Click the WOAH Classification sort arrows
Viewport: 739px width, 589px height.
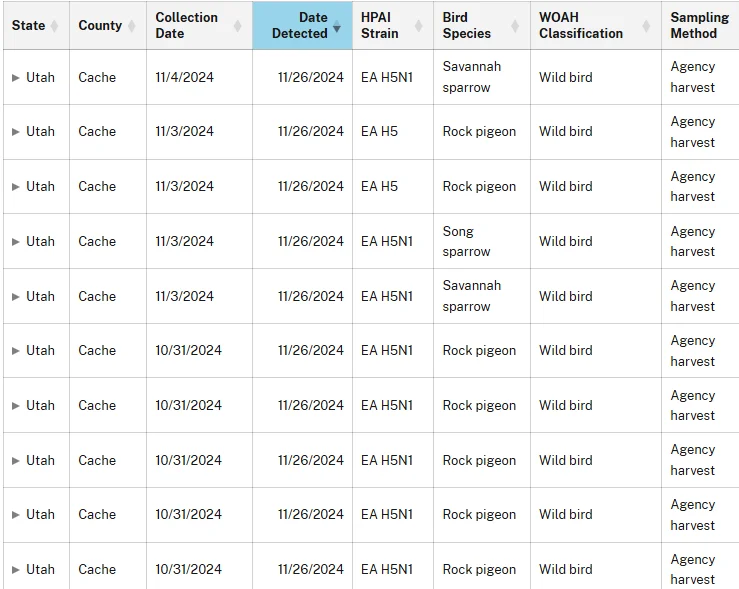pyautogui.click(x=647, y=25)
